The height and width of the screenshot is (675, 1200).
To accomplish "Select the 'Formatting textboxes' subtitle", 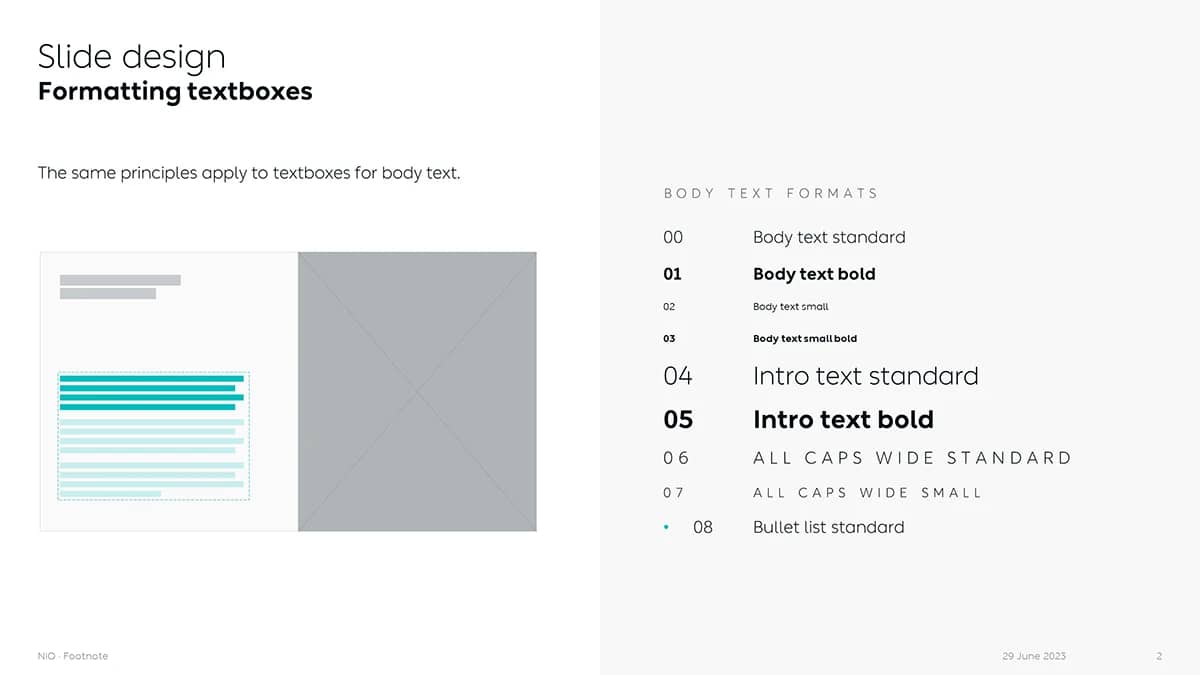I will coord(175,92).
